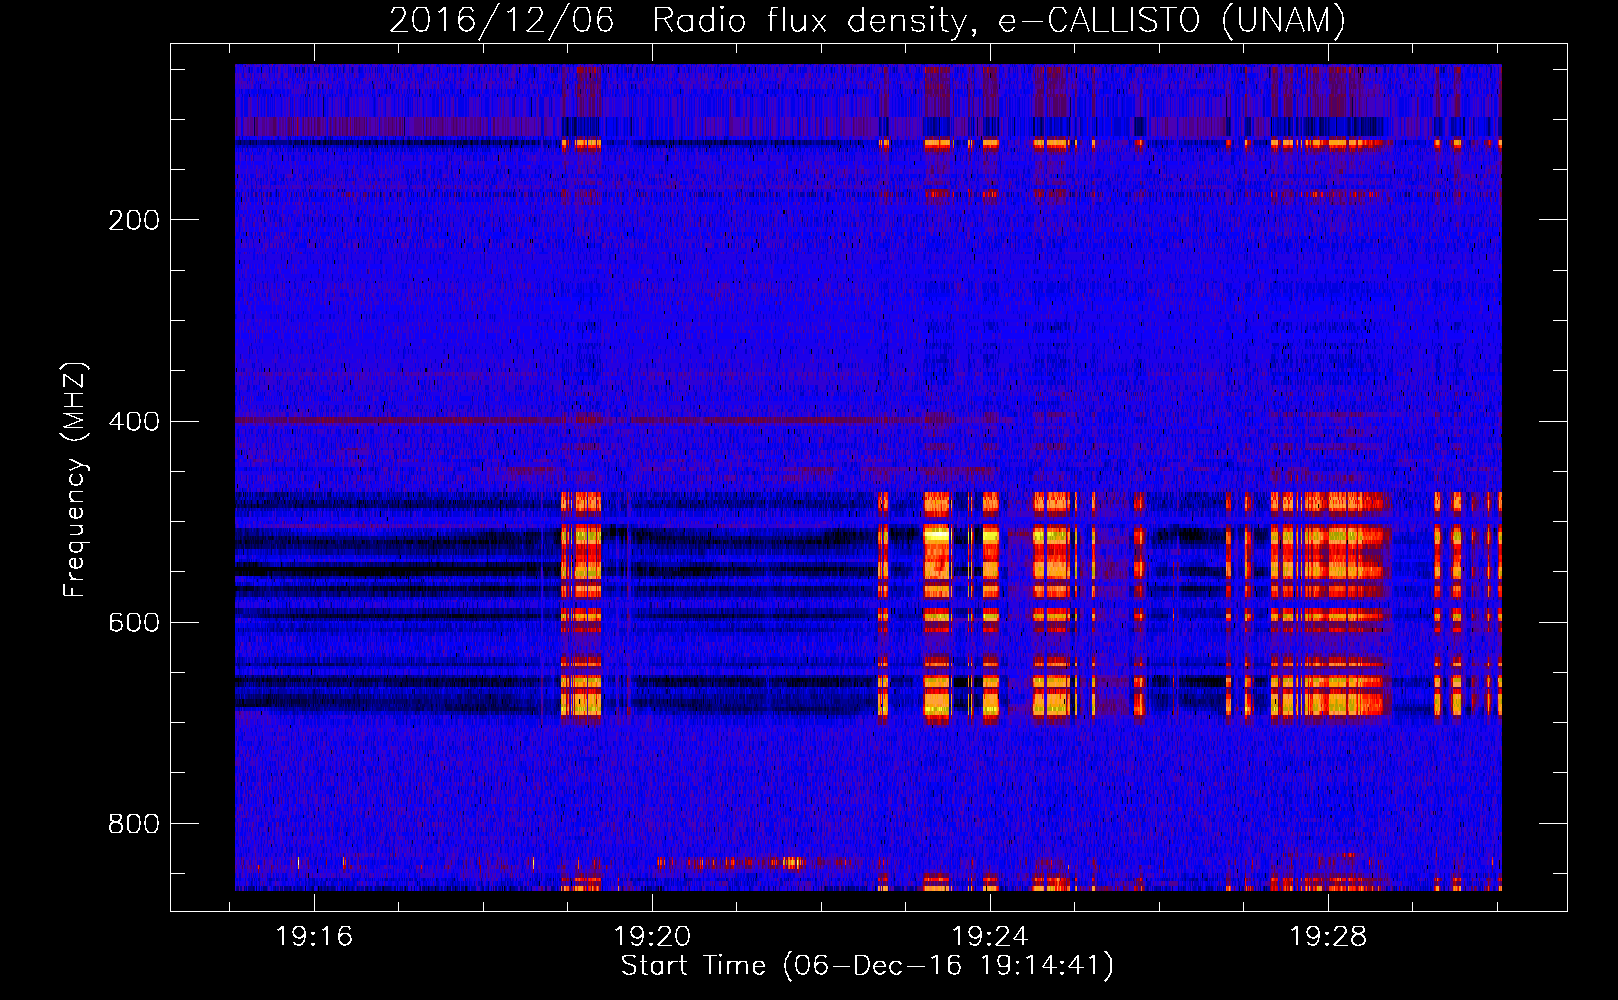The width and height of the screenshot is (1618, 1000).
Task: Click the 19:24 time tick label
Action: (990, 937)
